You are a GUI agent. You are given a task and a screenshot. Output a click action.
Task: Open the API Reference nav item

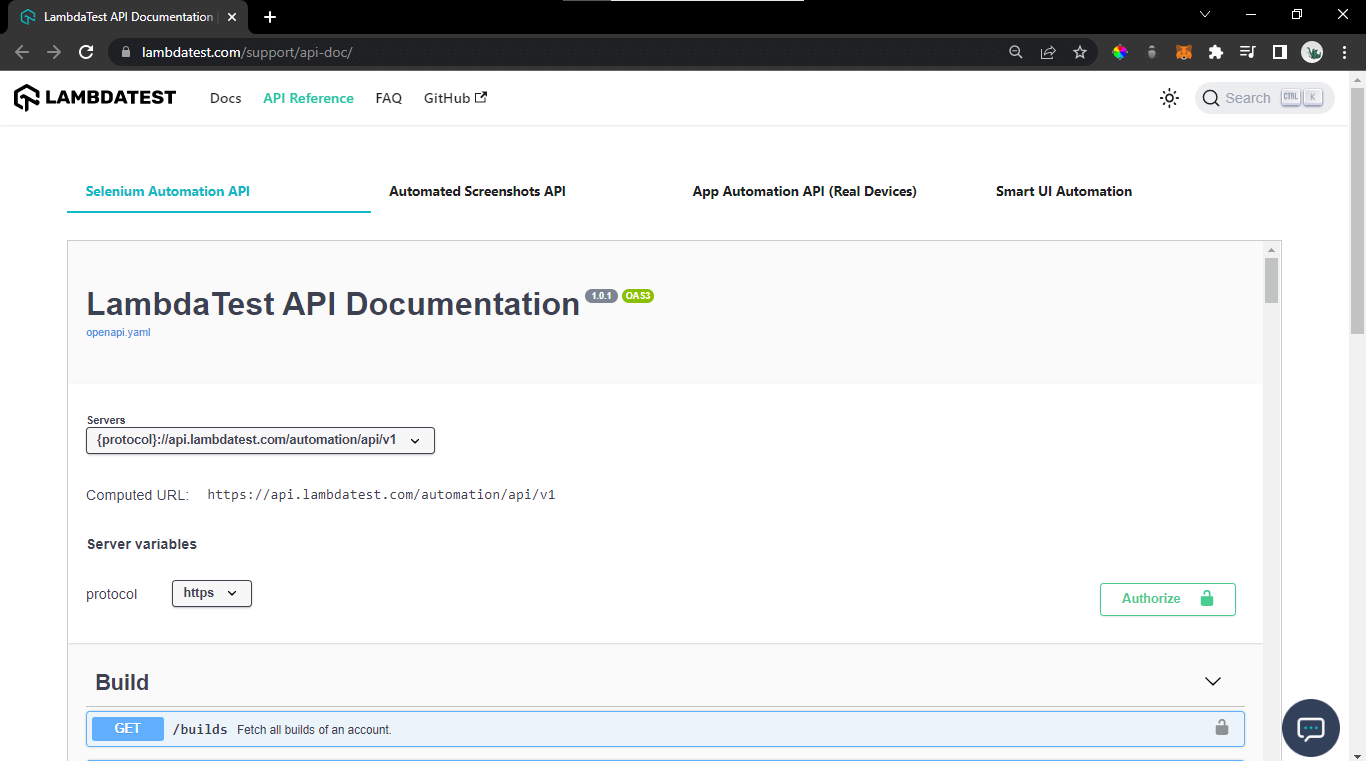308,98
